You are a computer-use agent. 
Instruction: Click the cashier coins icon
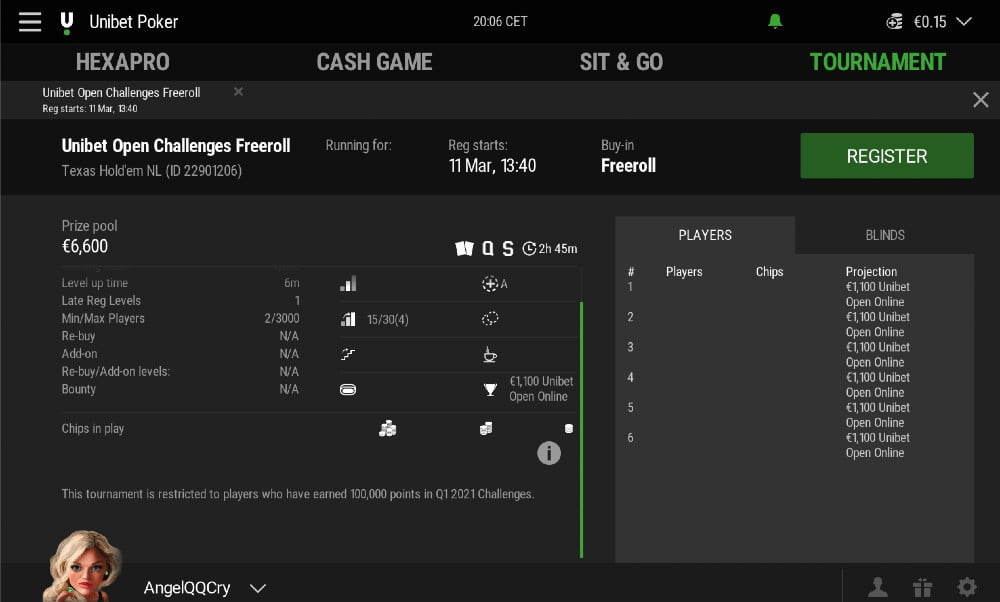tap(894, 22)
